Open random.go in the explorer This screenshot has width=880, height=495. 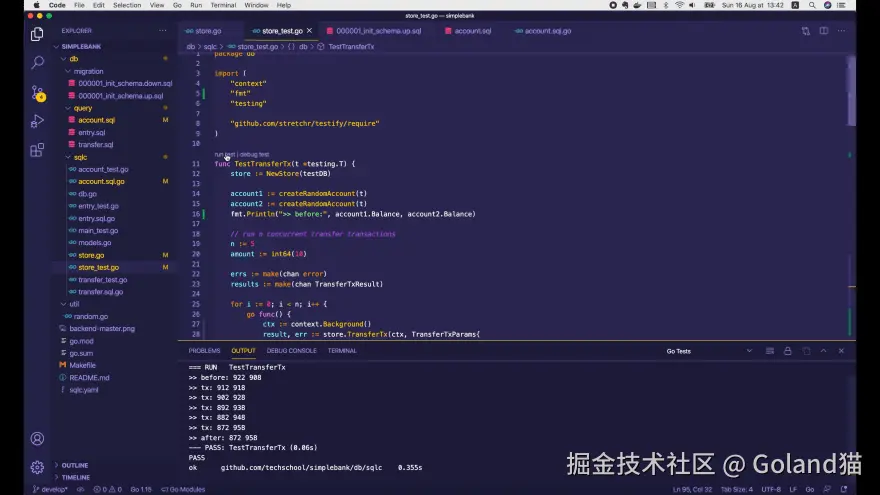[x=90, y=317]
